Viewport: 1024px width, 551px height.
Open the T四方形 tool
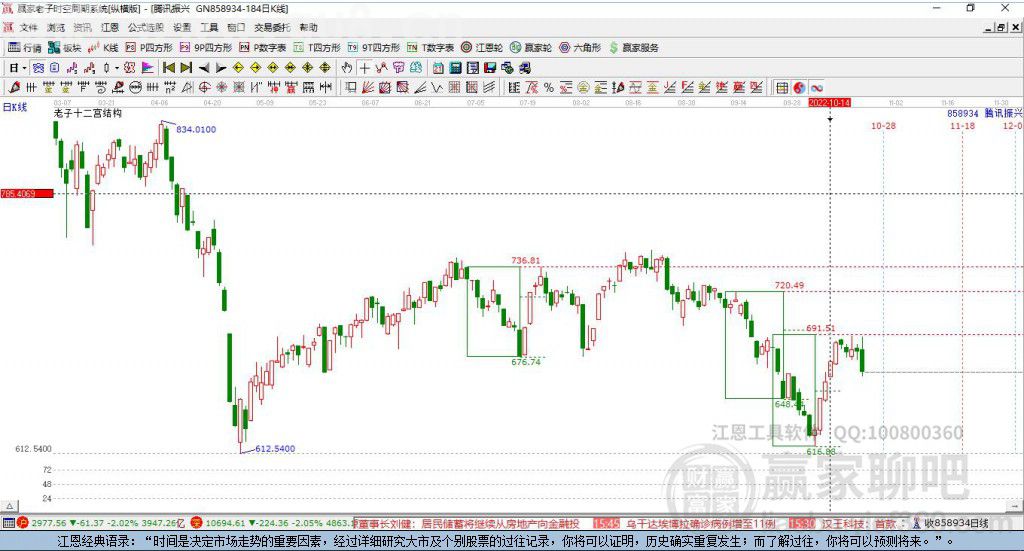pos(317,48)
